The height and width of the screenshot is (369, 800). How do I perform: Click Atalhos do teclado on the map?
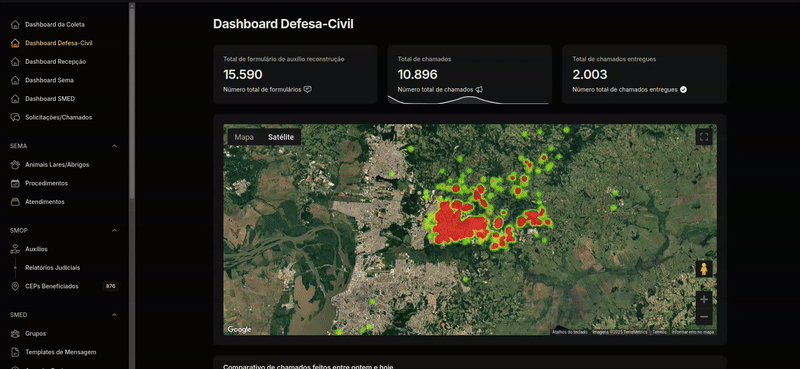pos(569,332)
